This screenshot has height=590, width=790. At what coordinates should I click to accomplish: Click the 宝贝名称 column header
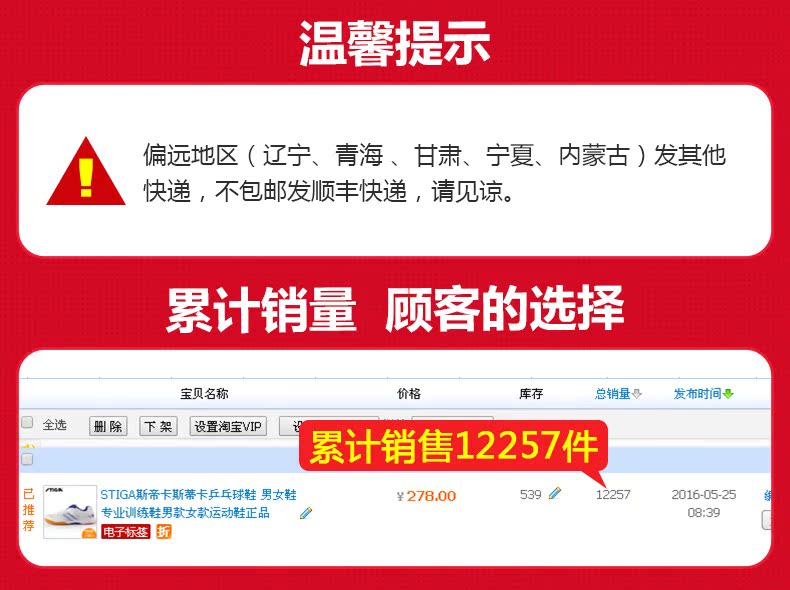(204, 394)
